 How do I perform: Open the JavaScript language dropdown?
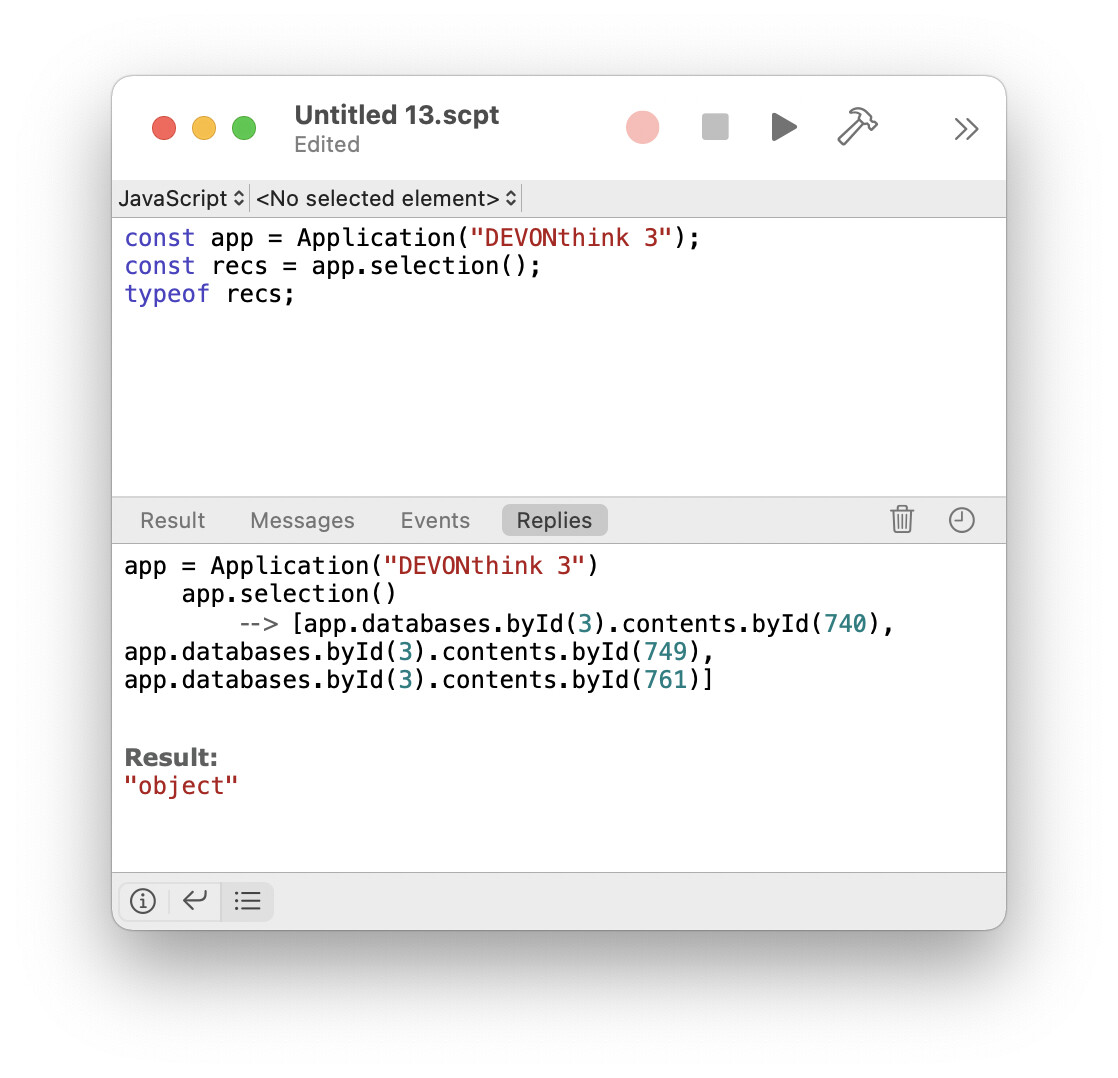(181, 198)
